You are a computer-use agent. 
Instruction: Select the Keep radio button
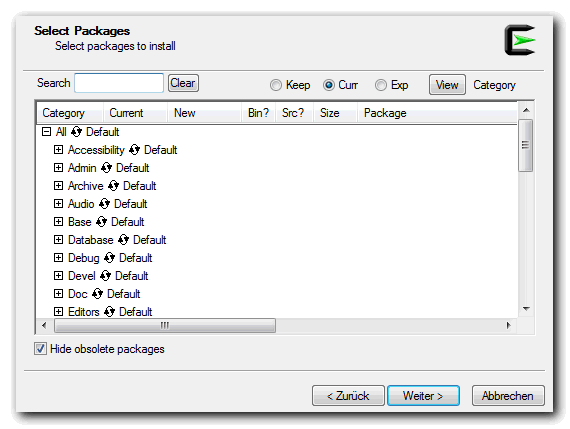tap(276, 85)
